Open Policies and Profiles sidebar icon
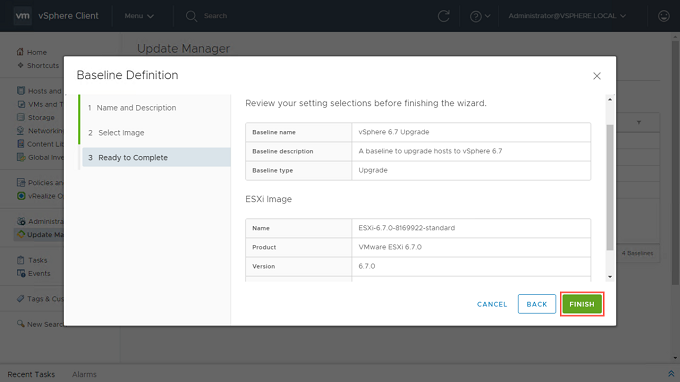The height and width of the screenshot is (382, 680). pyautogui.click(x=21, y=182)
